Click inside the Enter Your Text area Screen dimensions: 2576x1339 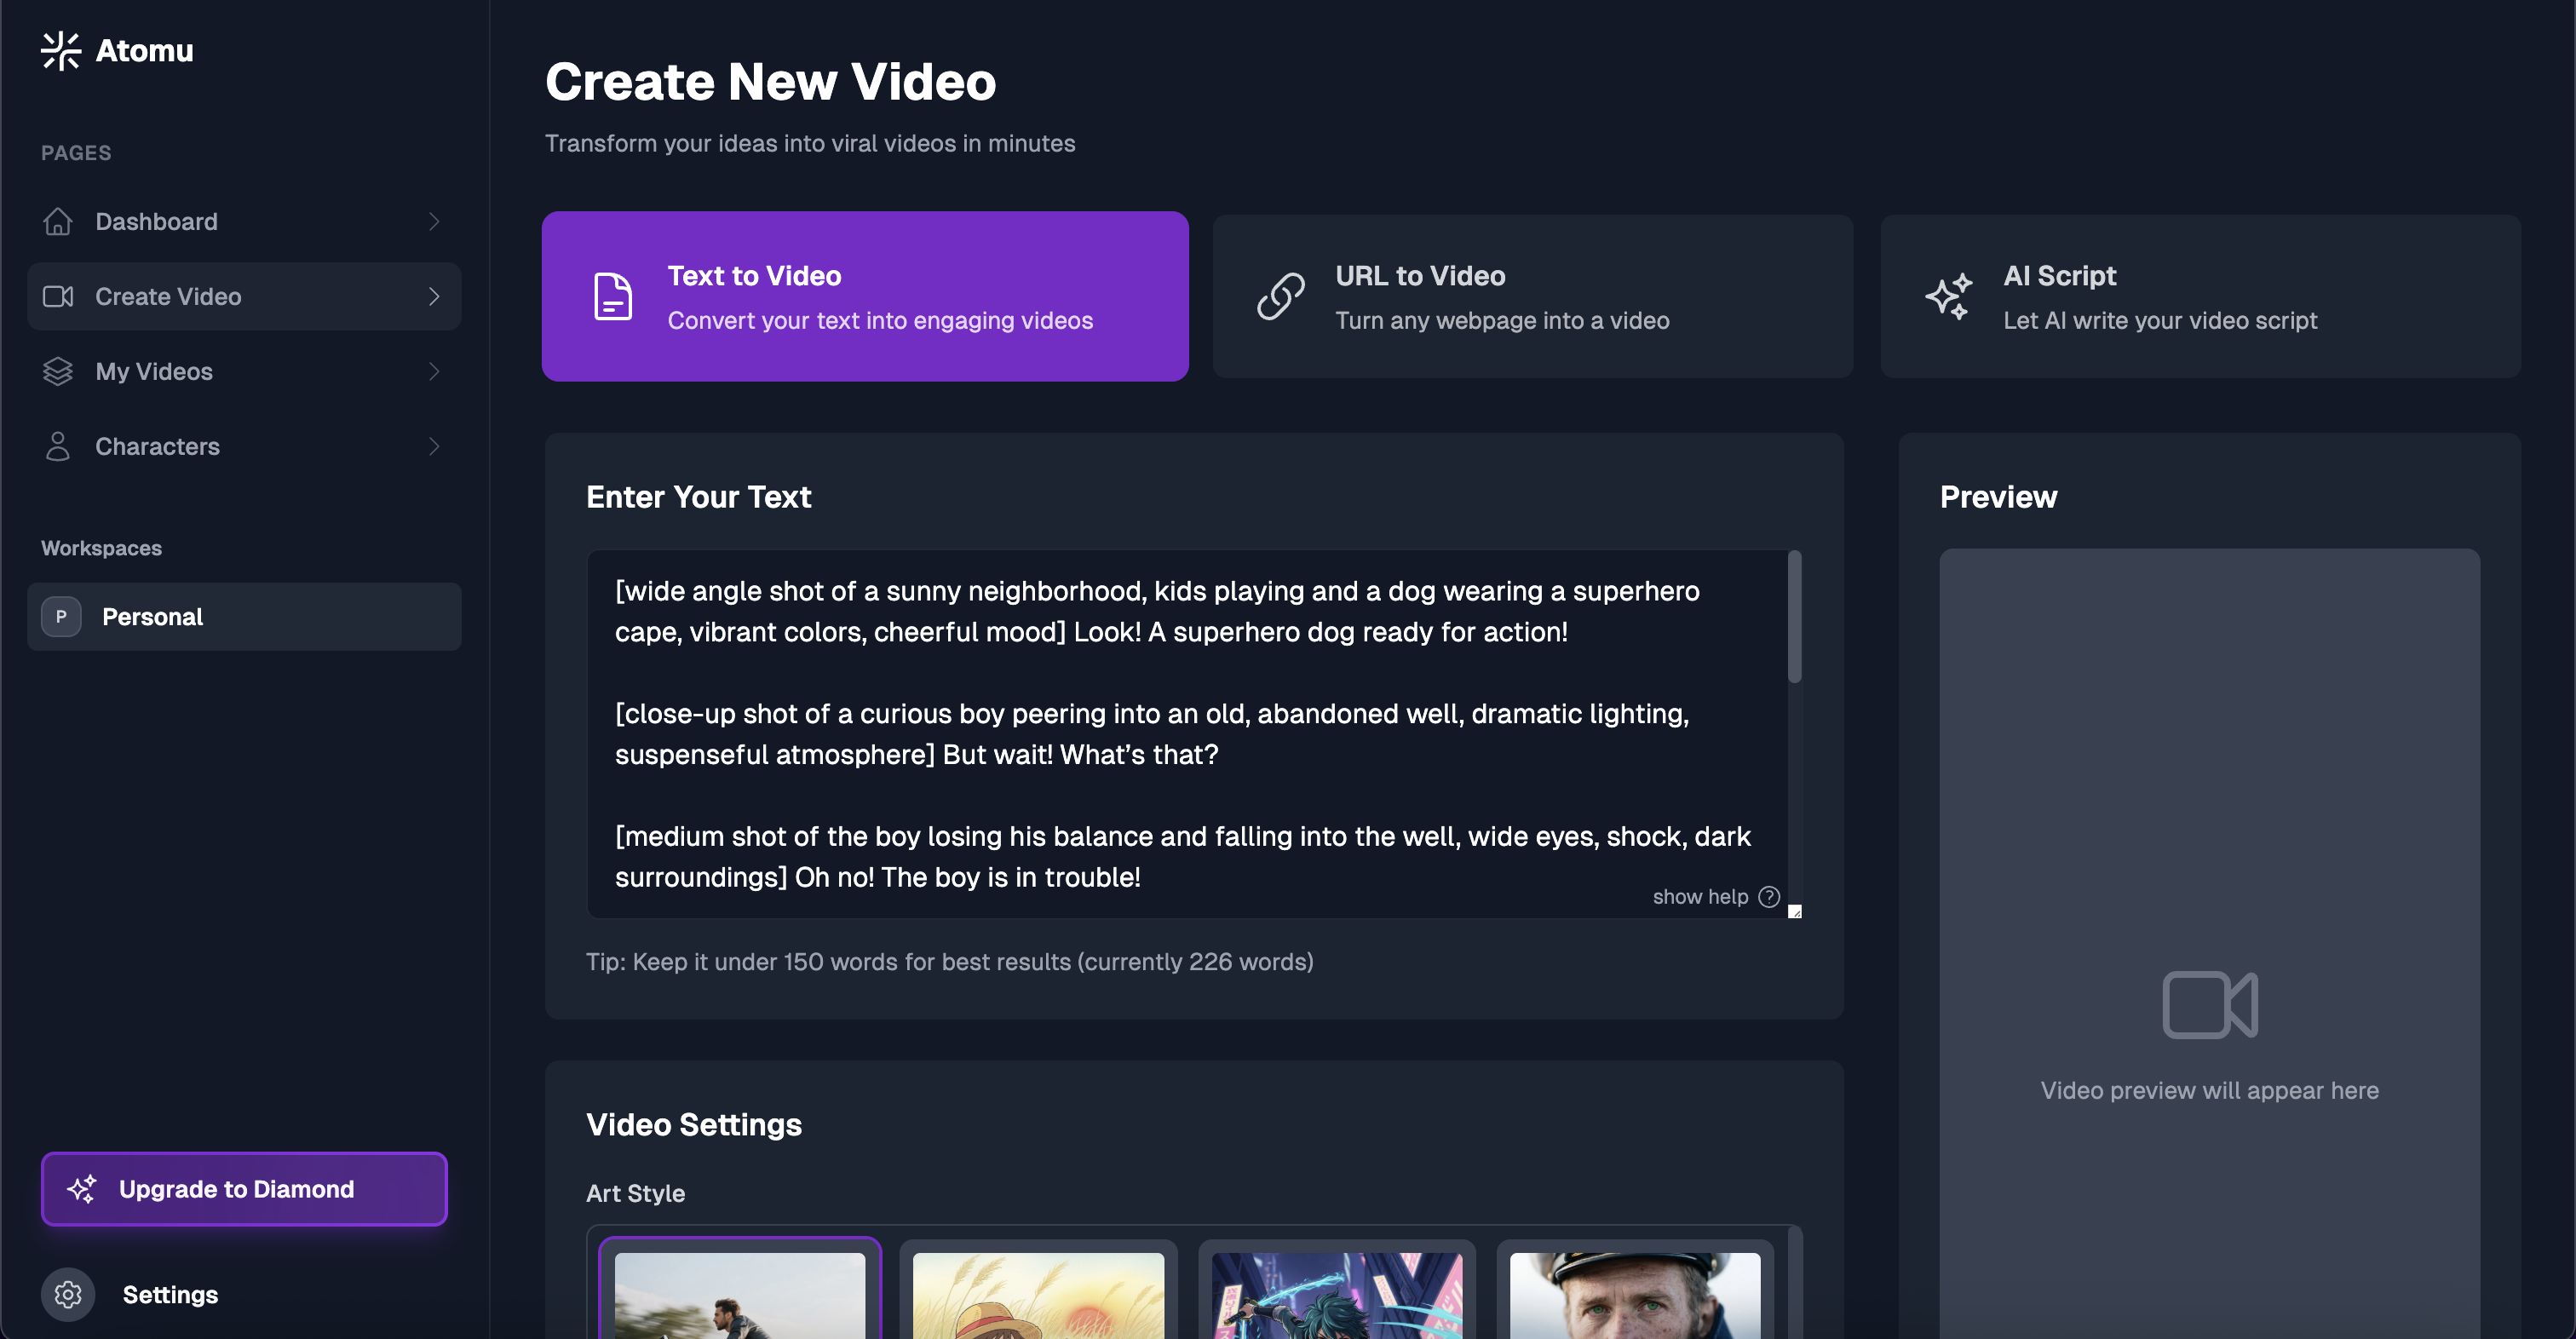1185,733
